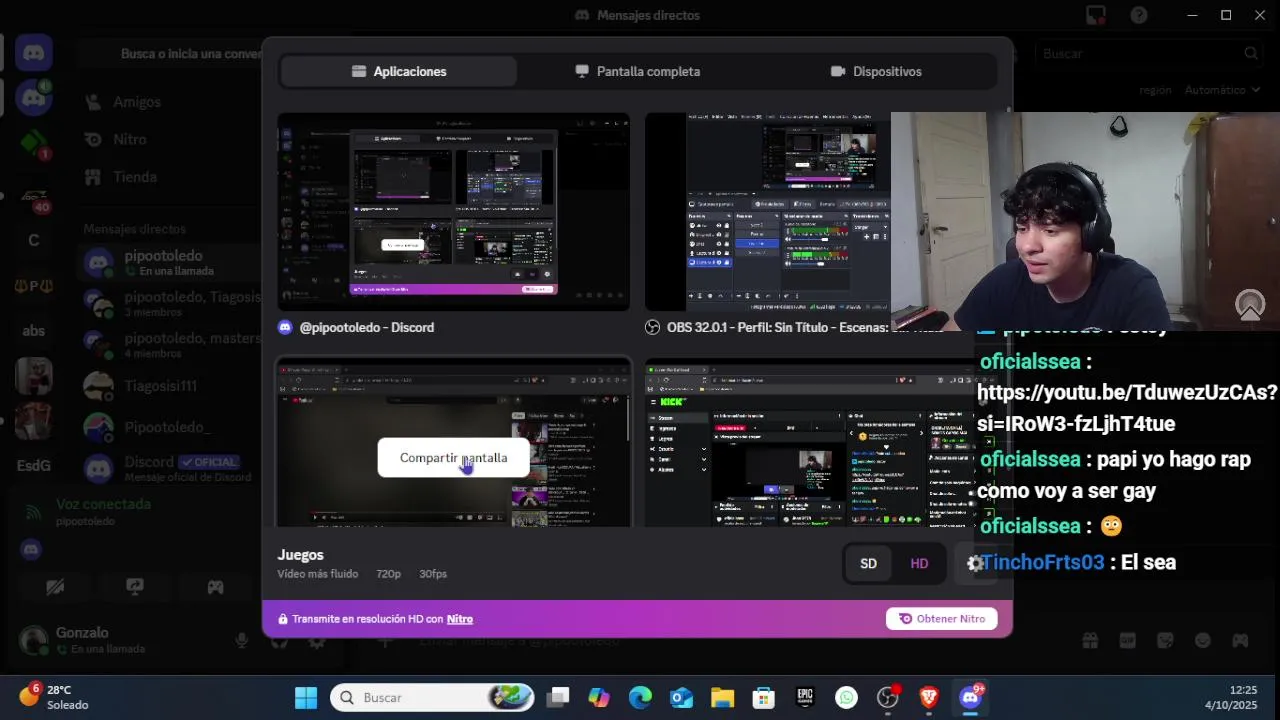The image size is (1280, 720).
Task: Select the OBS 32.0.1 window thumbnail
Action: click(767, 211)
